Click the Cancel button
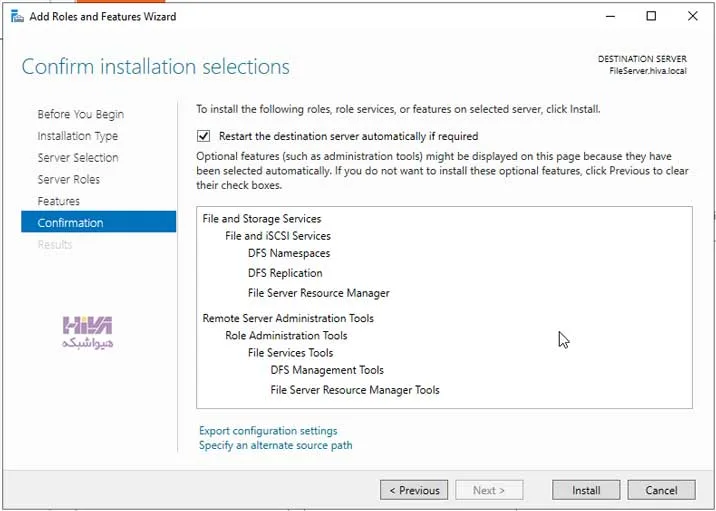Image resolution: width=716 pixels, height=511 pixels. pyautogui.click(x=661, y=490)
